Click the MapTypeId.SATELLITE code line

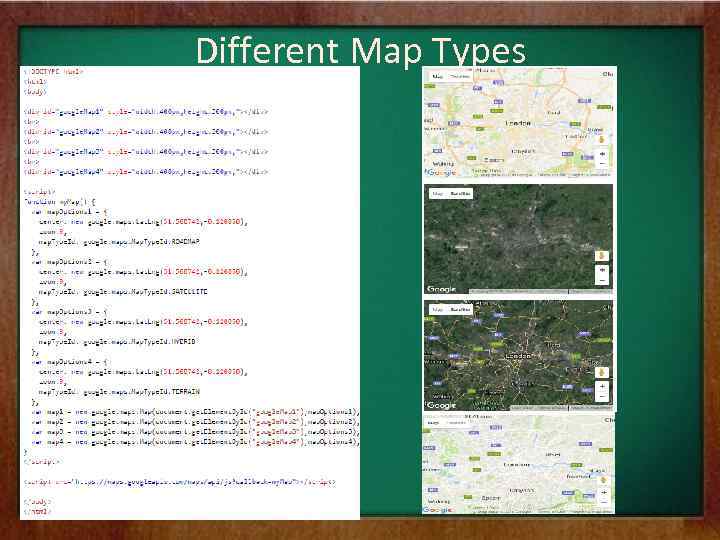[x=123, y=292]
